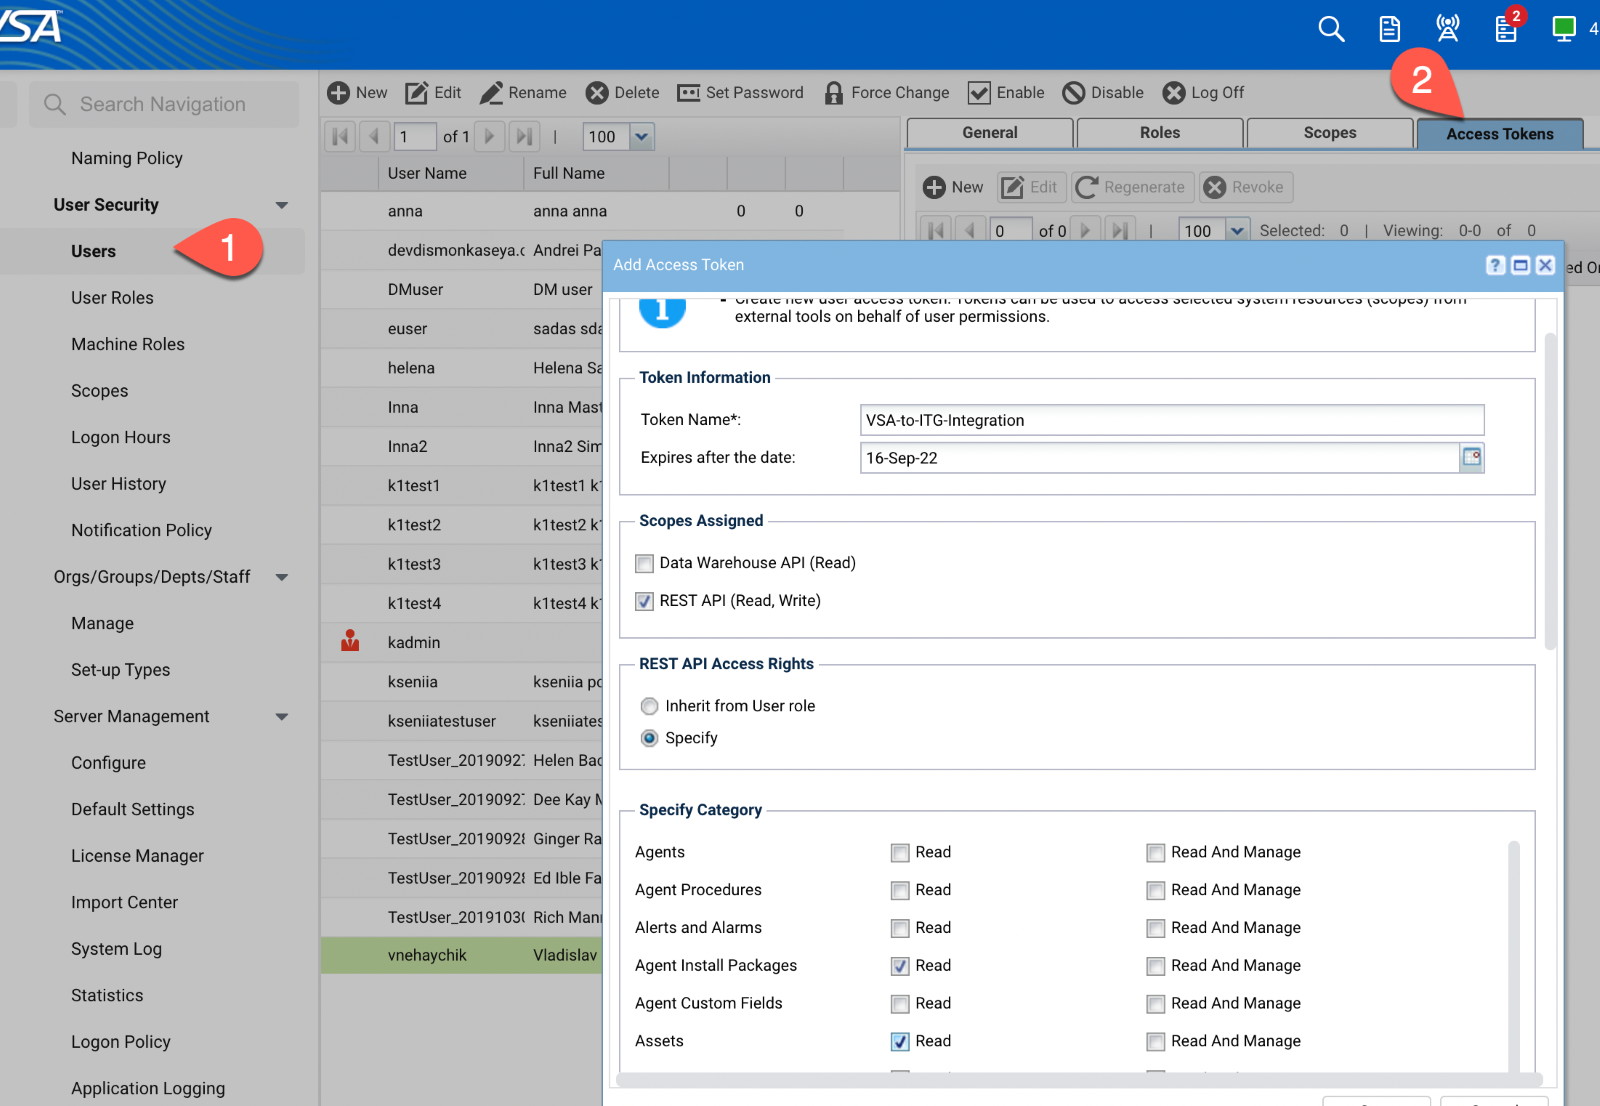1600x1106 pixels.
Task: Switch to the Roles tab
Action: pos(1160,133)
